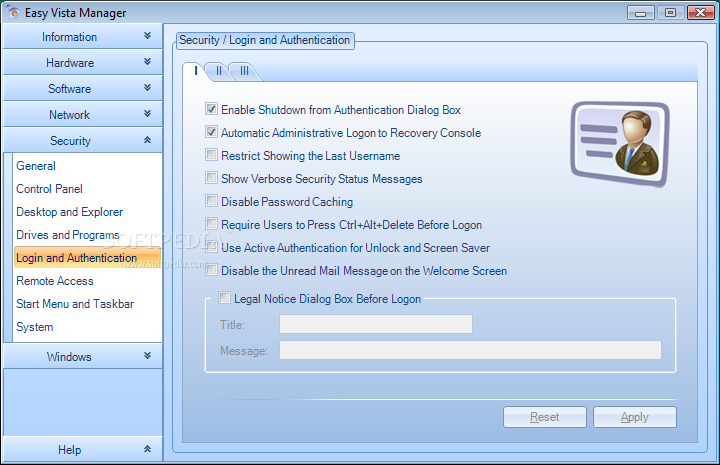
Task: Uncheck Enable Shutdown from Authentication Dialog Box
Action: pos(211,109)
